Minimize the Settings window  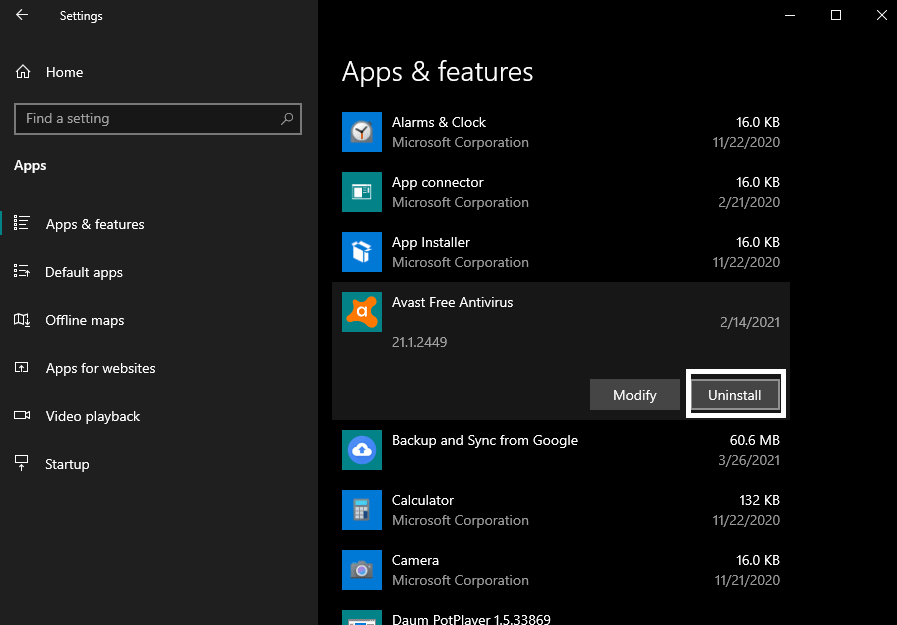[790, 15]
